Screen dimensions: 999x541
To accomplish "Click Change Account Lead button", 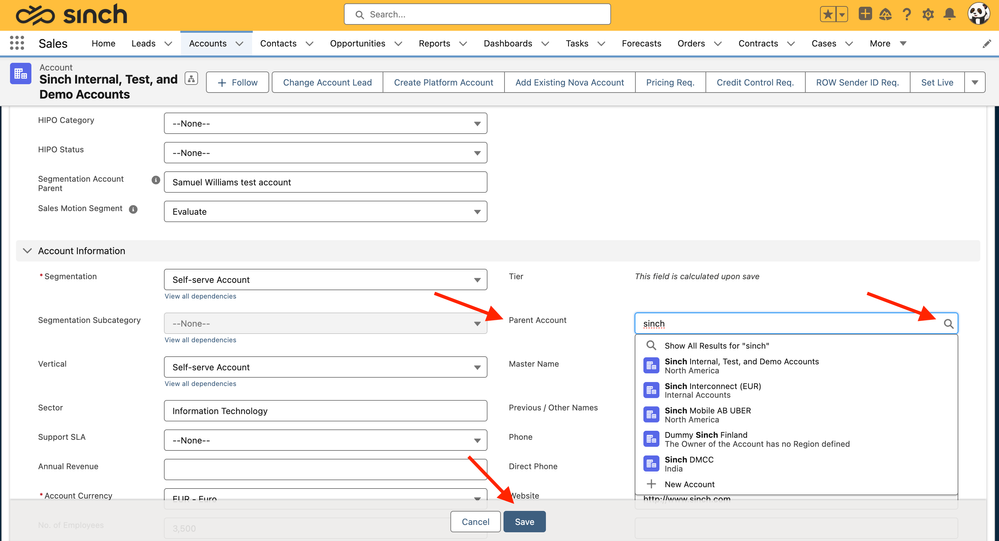I will (327, 82).
